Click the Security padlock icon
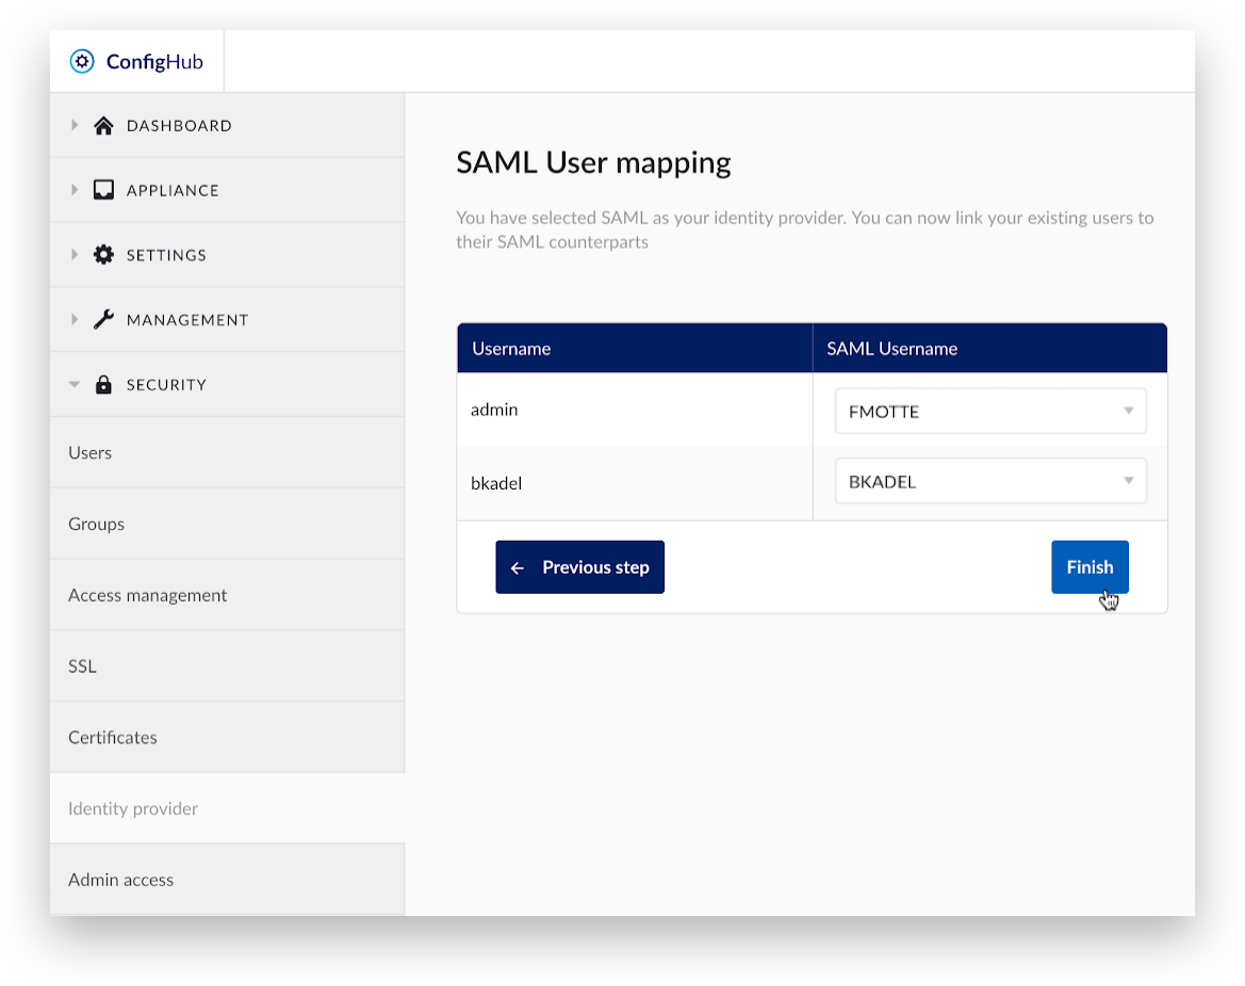Screen dimensions: 1245x986 pos(103,384)
